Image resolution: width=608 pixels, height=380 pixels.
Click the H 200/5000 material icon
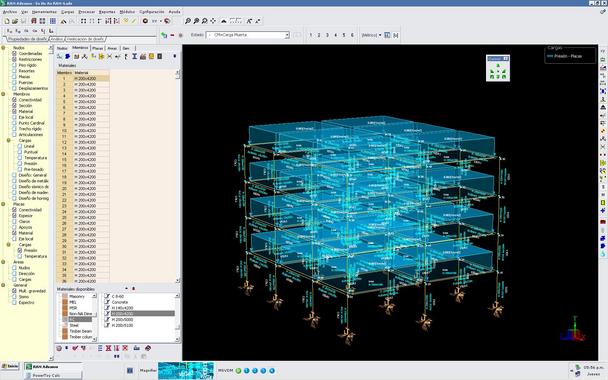(107, 320)
